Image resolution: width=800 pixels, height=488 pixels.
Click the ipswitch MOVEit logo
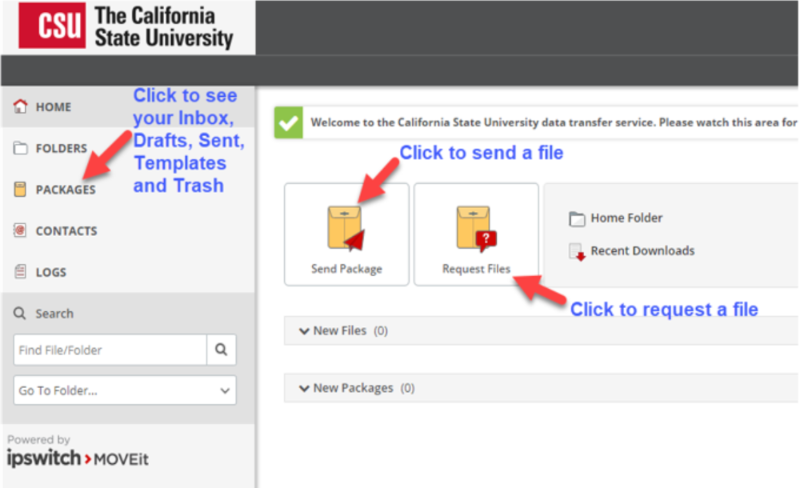click(x=78, y=459)
